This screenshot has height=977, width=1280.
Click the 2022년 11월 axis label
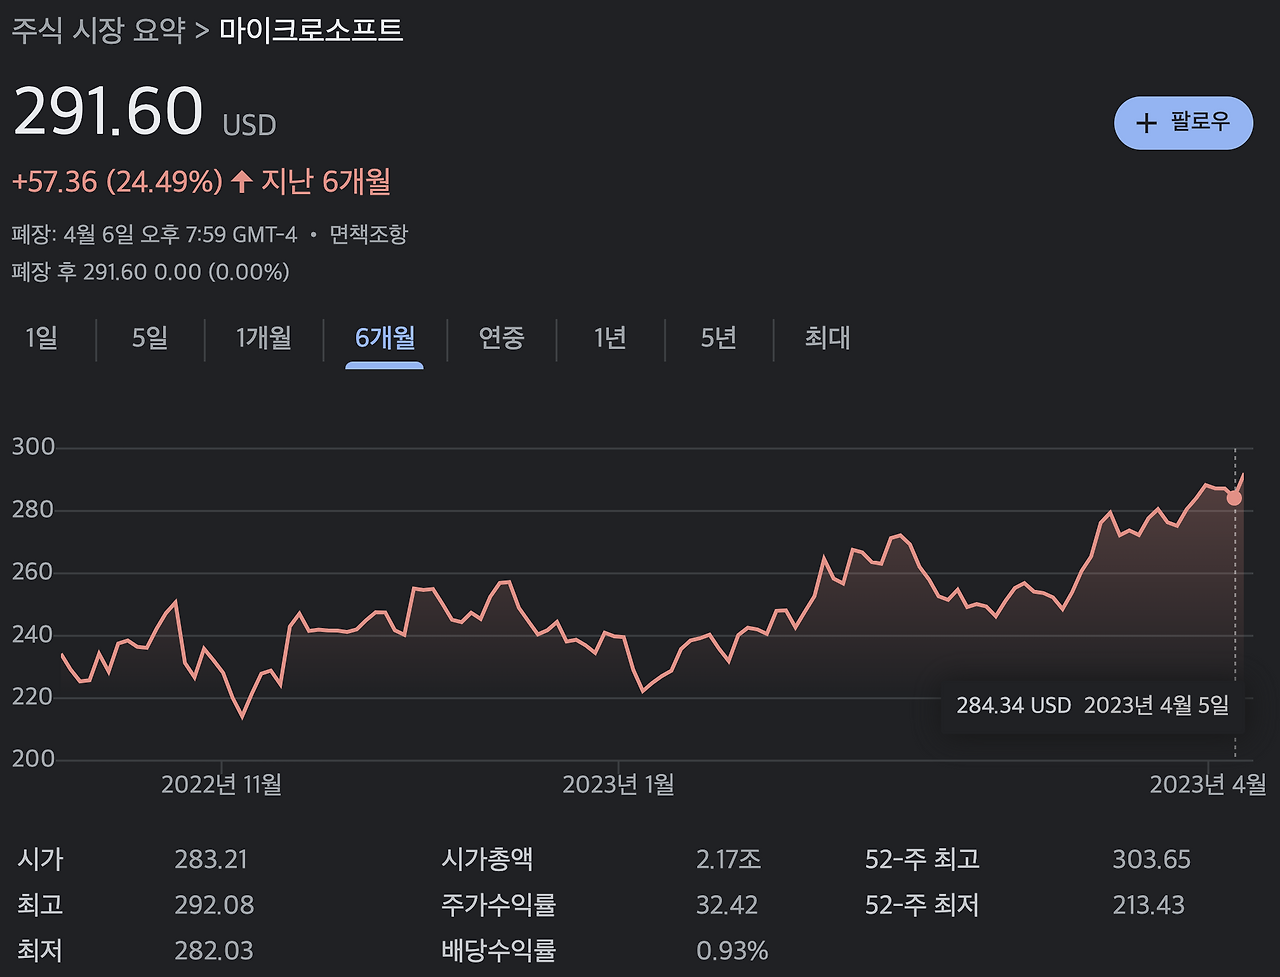click(221, 784)
